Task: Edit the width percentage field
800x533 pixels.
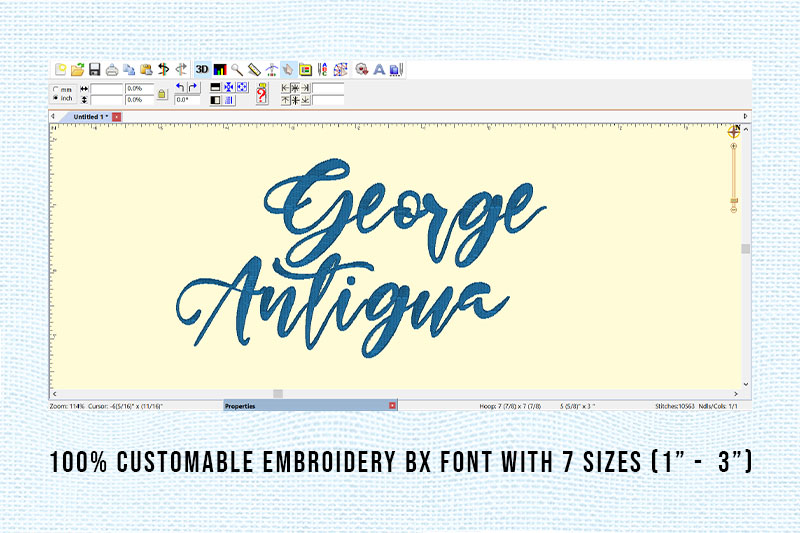Action: (x=139, y=89)
